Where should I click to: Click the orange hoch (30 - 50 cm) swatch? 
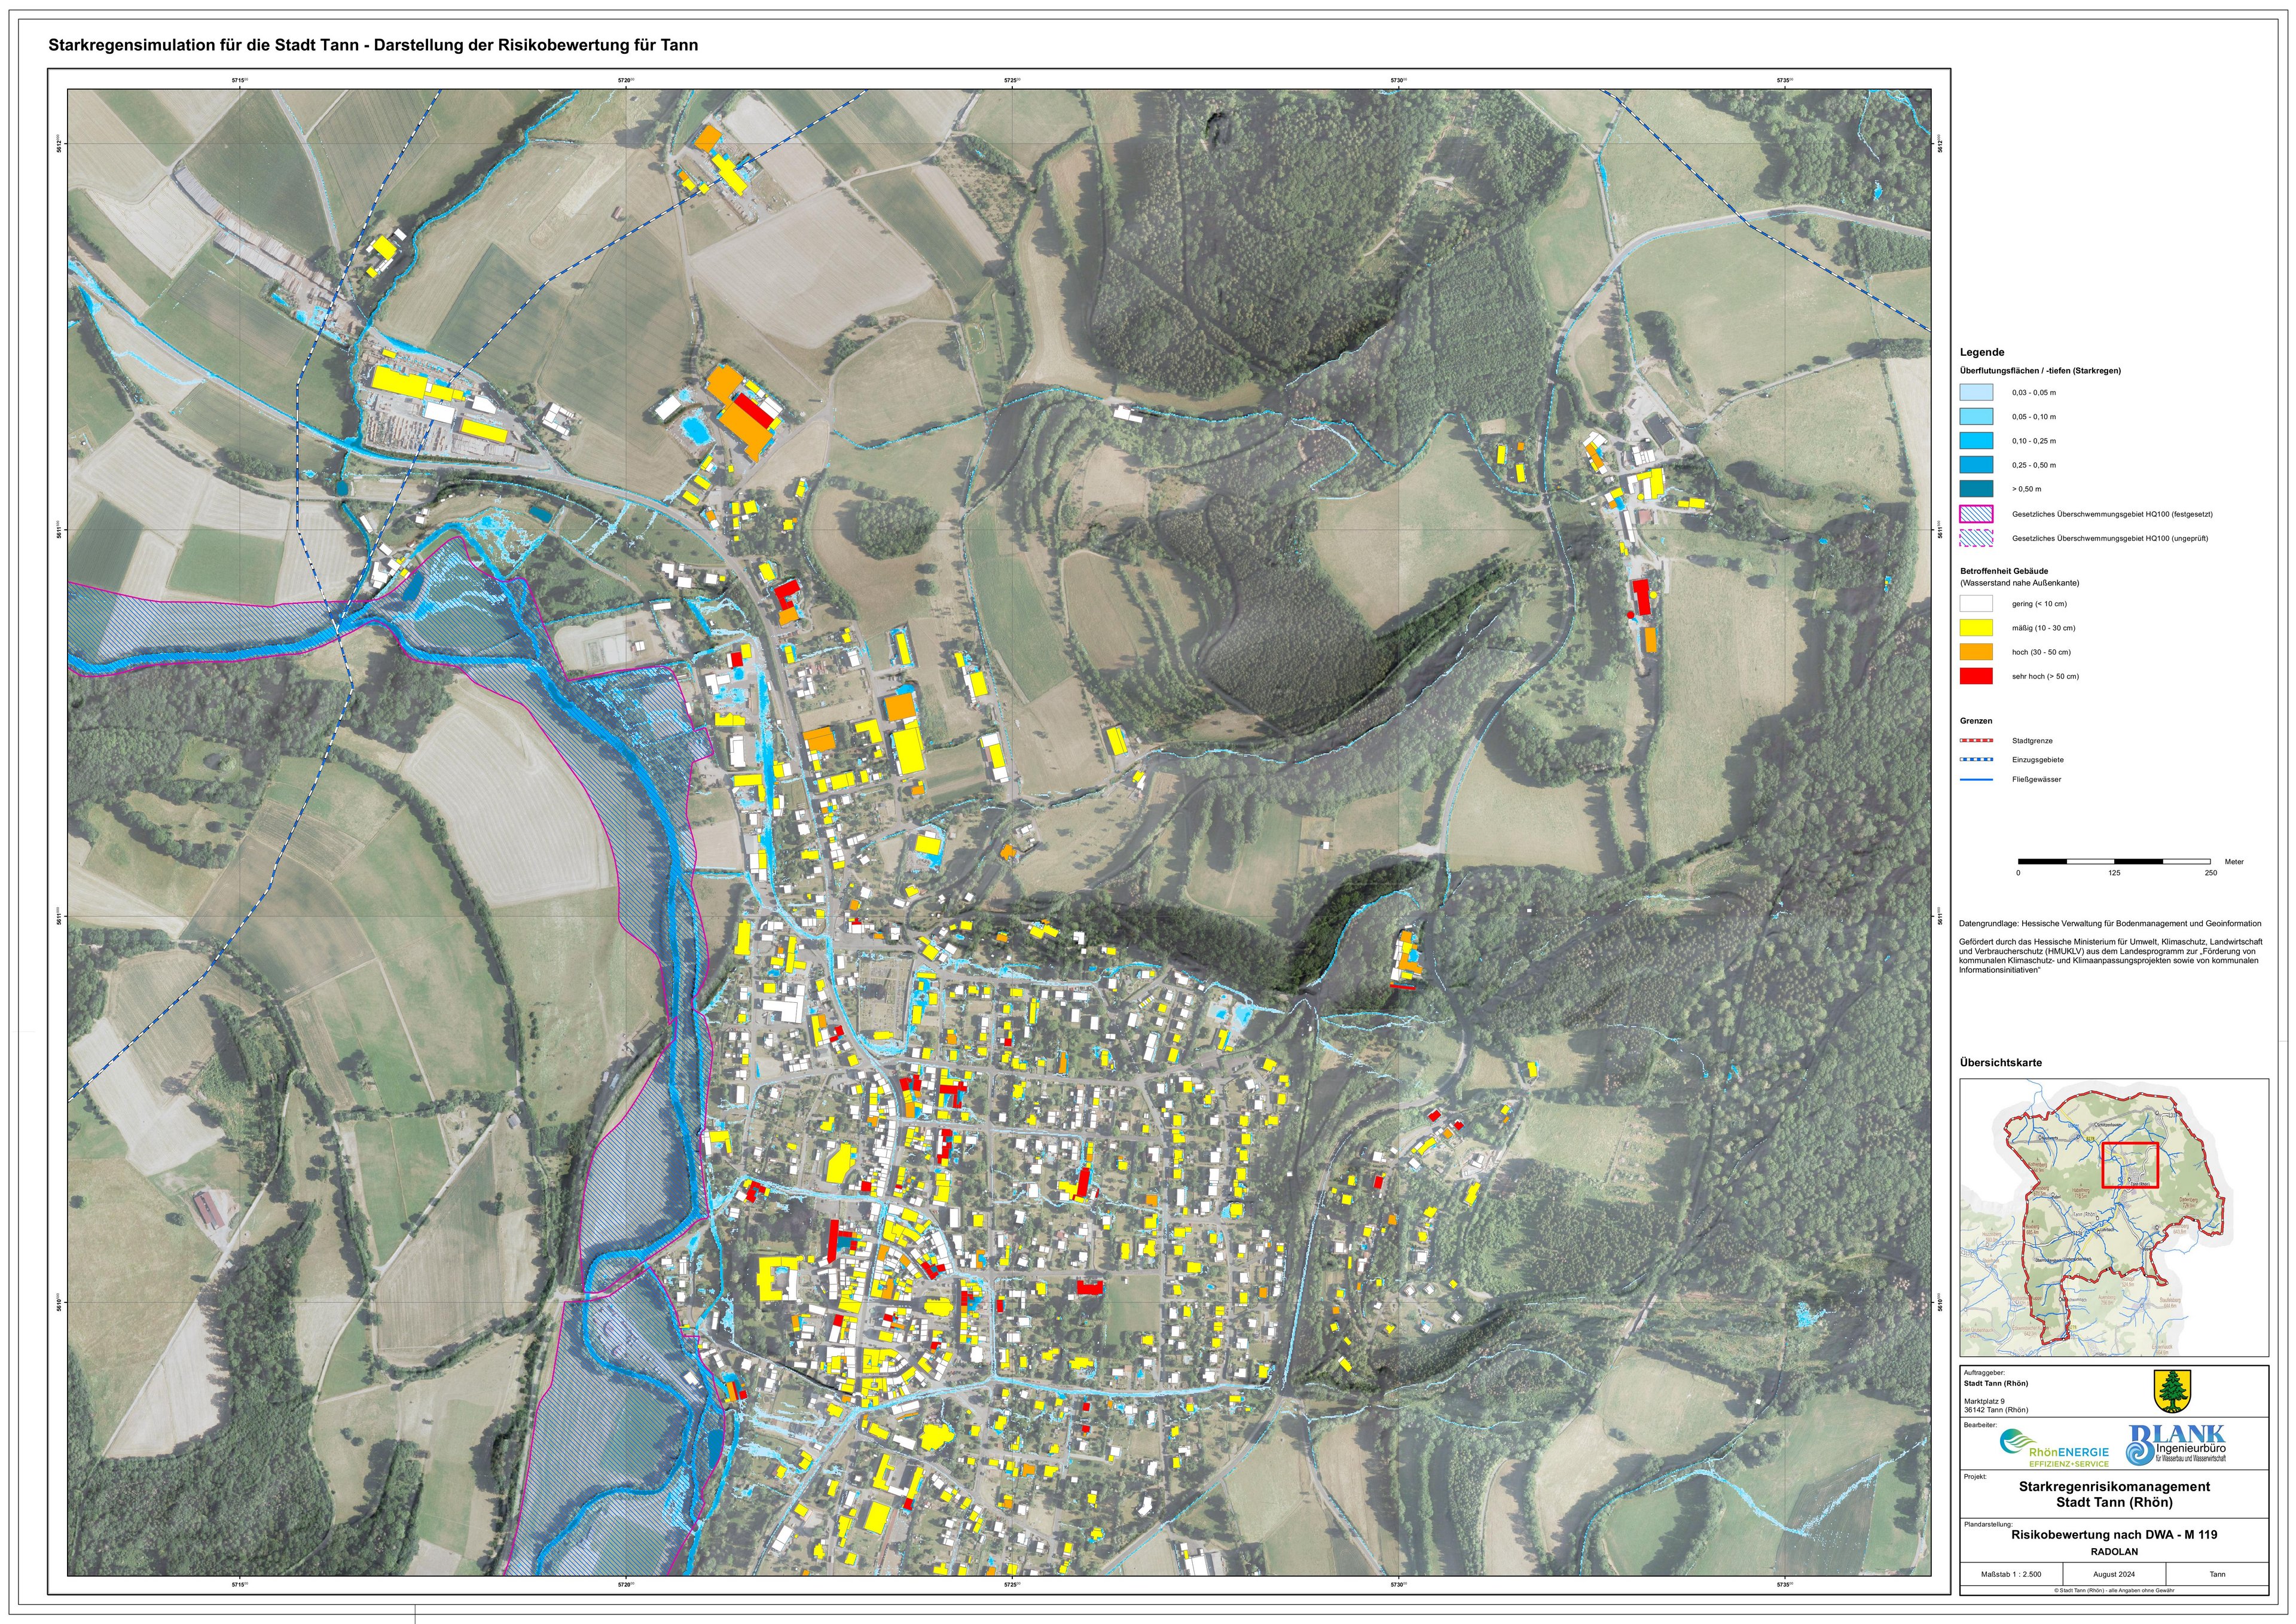tap(1976, 652)
